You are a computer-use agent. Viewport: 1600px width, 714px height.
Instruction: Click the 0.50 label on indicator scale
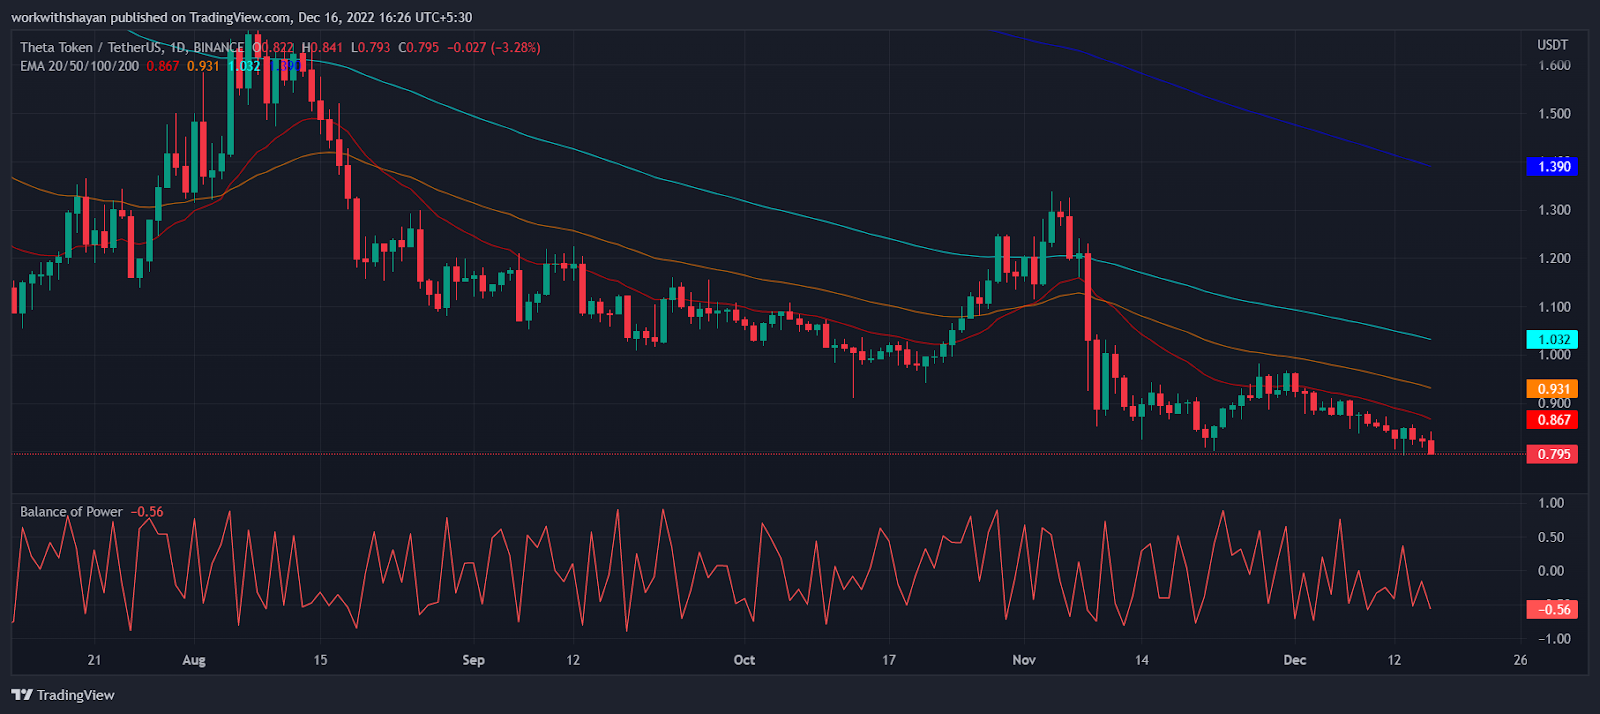click(x=1551, y=537)
